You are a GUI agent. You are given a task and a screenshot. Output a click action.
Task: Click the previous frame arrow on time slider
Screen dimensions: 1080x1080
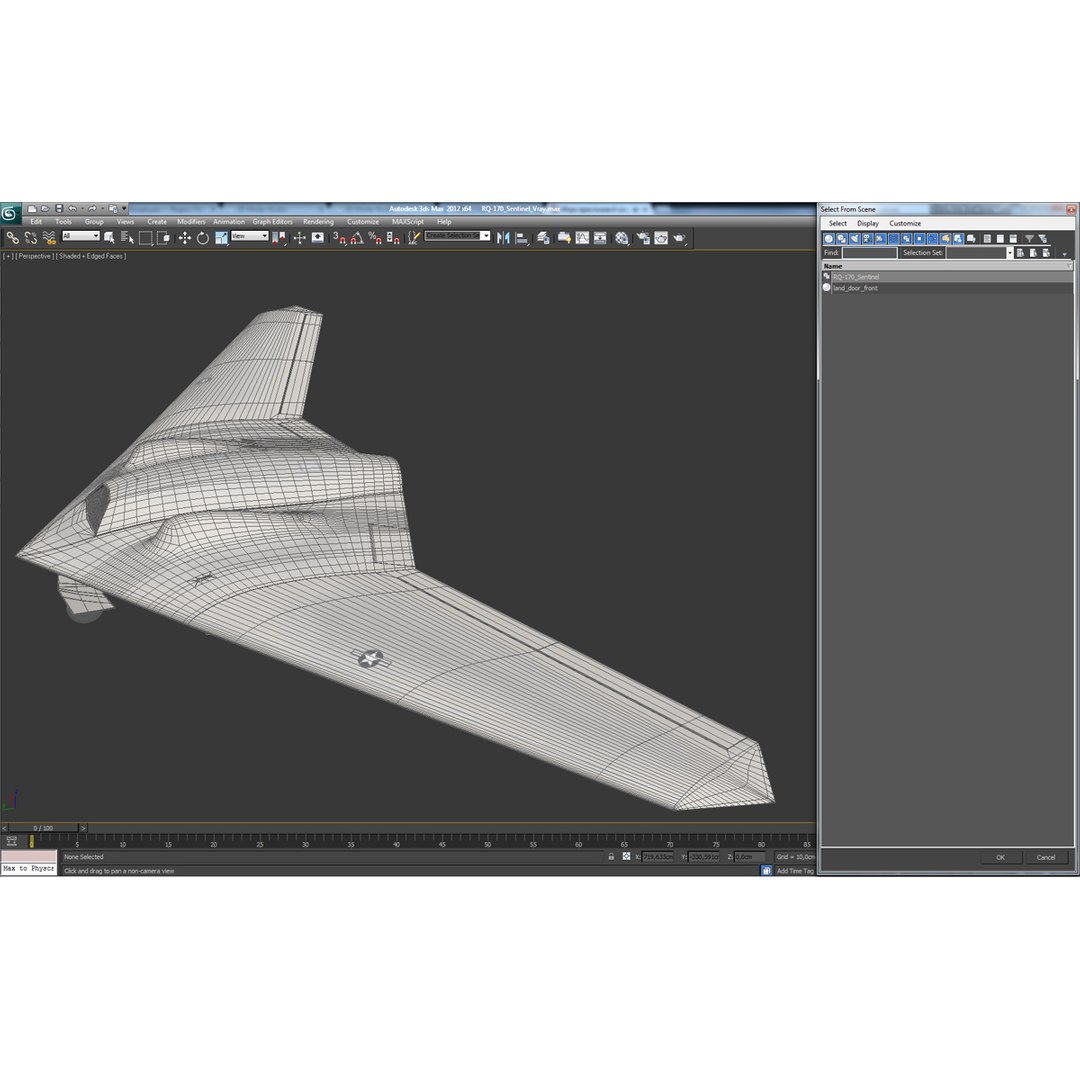[4, 828]
